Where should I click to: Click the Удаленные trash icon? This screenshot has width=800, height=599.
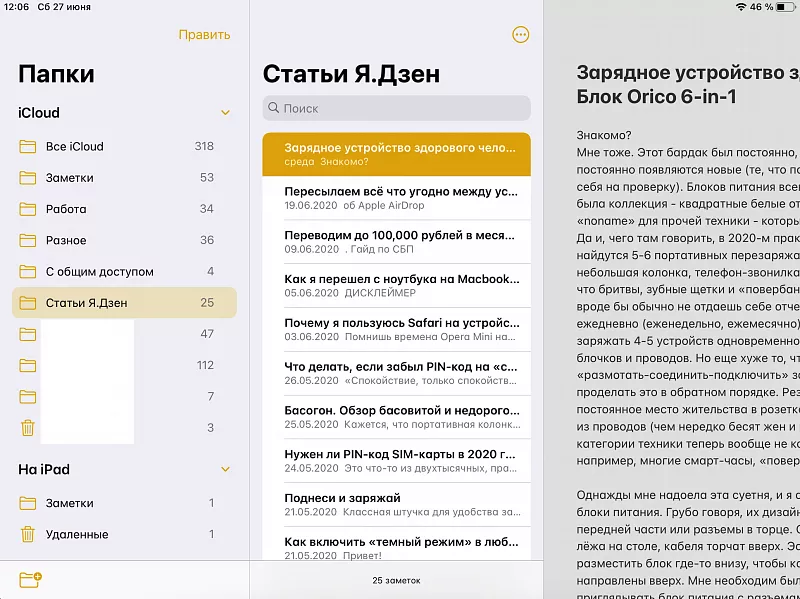(x=28, y=534)
